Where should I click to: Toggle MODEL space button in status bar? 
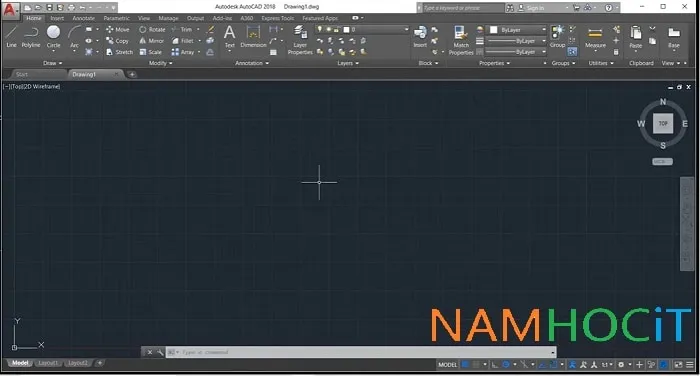click(447, 365)
